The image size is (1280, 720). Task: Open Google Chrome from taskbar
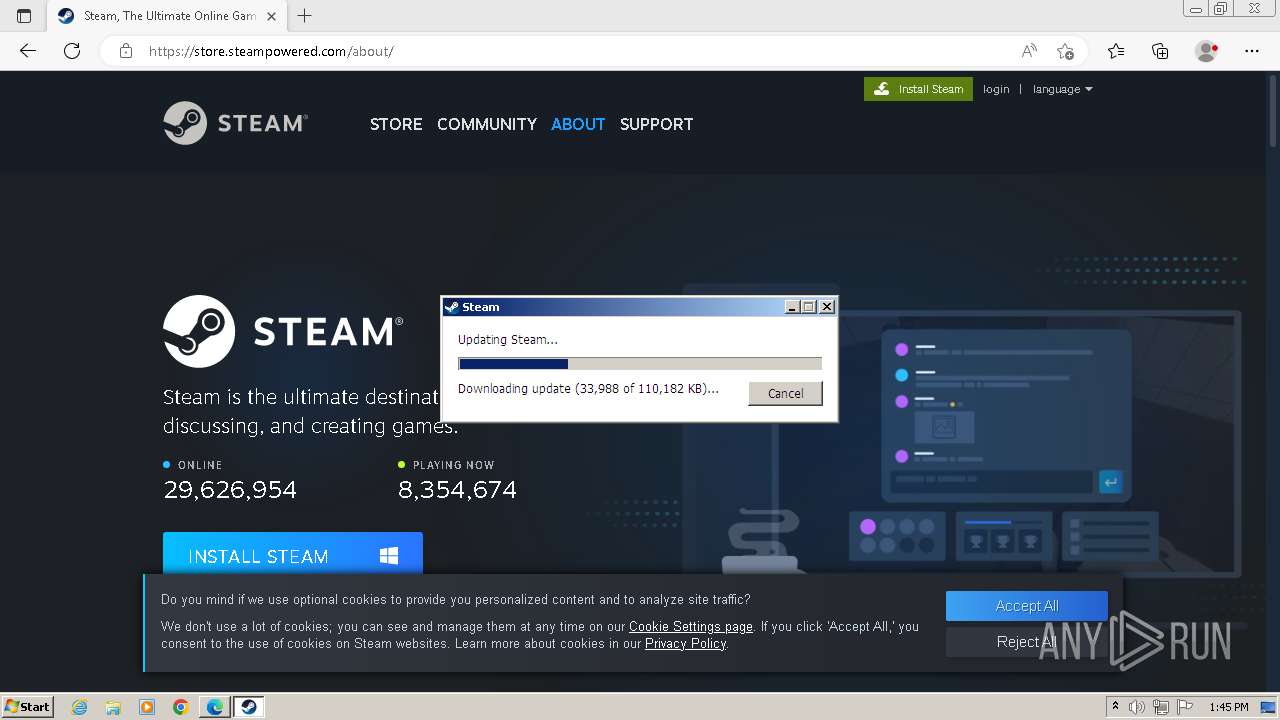click(x=181, y=707)
